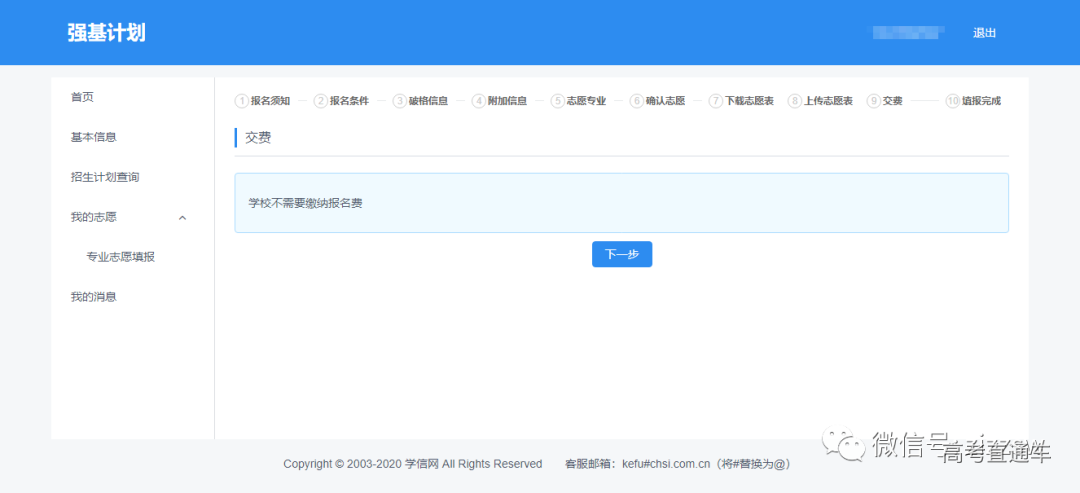
Task: Select step 6 确认志愿
Action: coord(658,101)
